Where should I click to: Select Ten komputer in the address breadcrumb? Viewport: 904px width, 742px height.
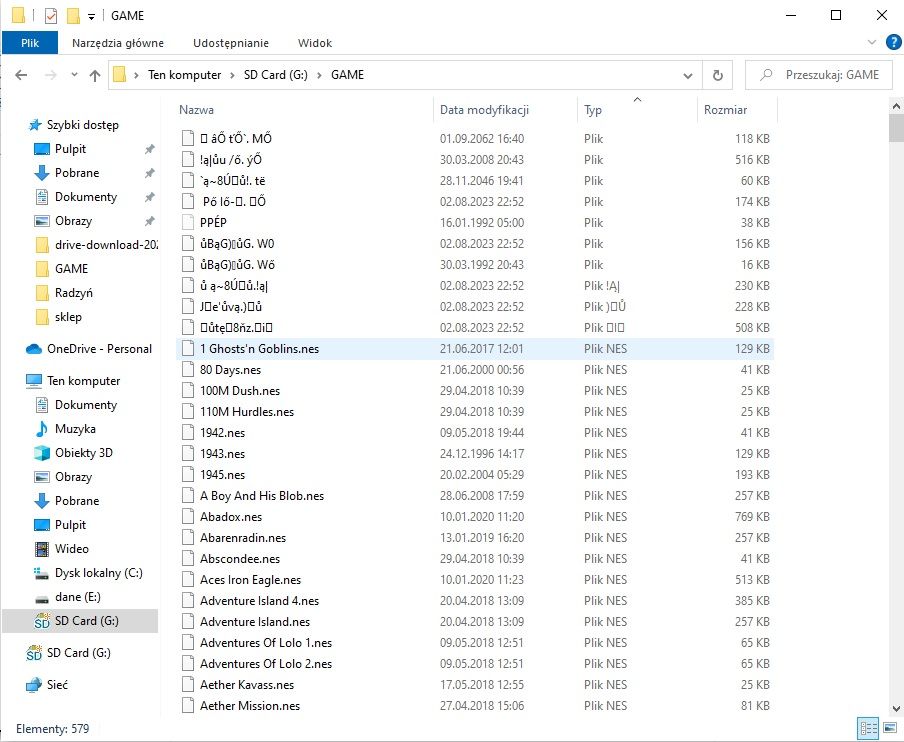pyautogui.click(x=184, y=75)
